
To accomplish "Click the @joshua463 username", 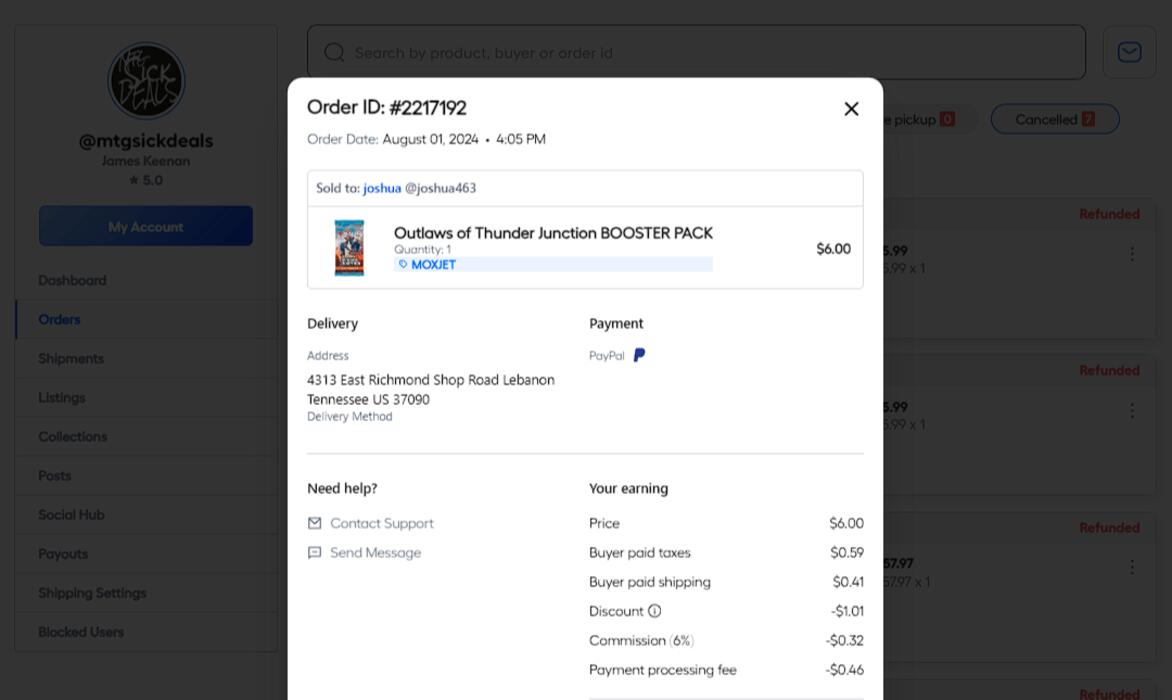I will [440, 188].
